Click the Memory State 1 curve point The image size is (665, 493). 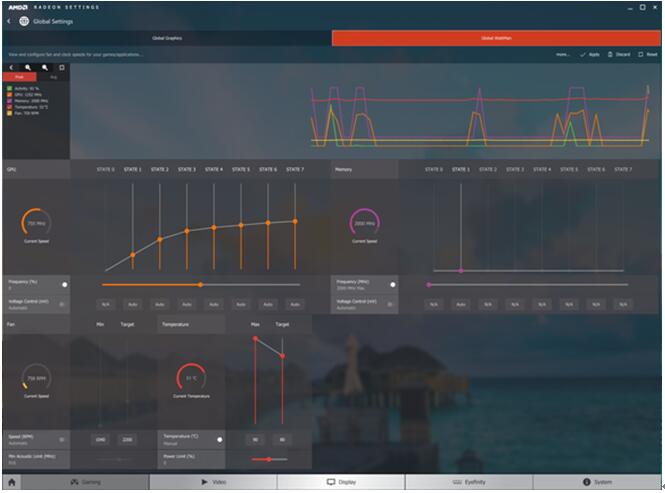461,270
